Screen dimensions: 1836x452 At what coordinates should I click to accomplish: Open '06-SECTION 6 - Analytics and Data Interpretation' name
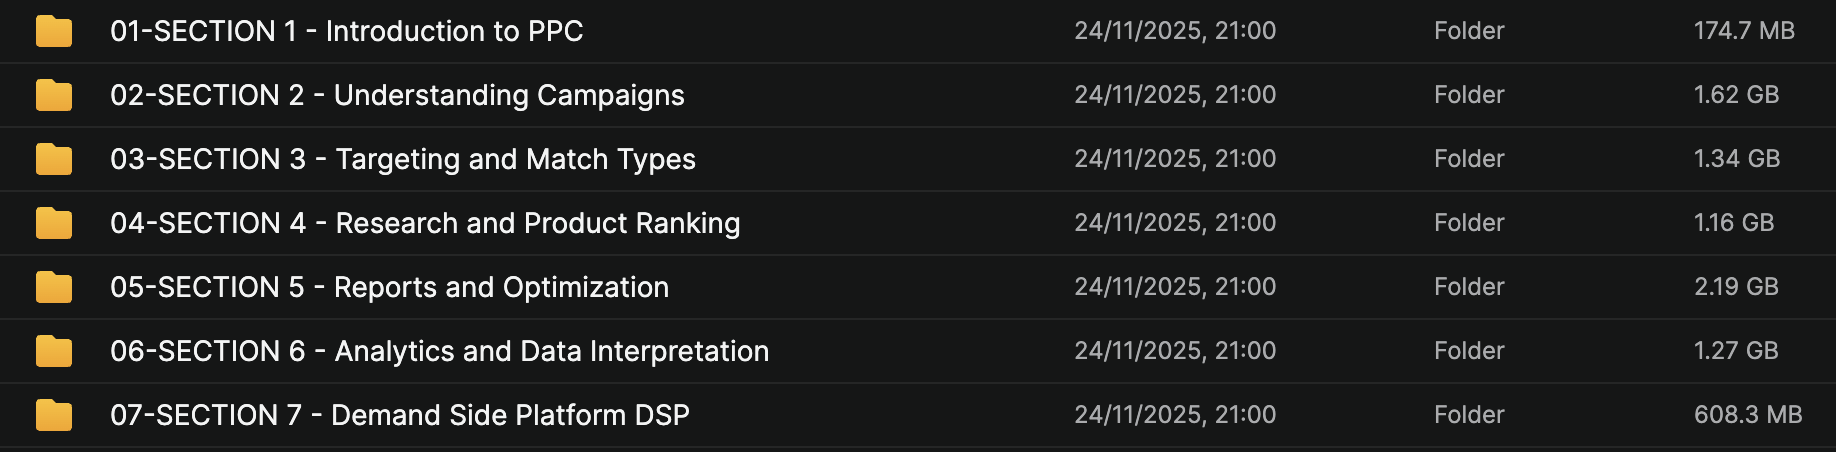pyautogui.click(x=439, y=351)
